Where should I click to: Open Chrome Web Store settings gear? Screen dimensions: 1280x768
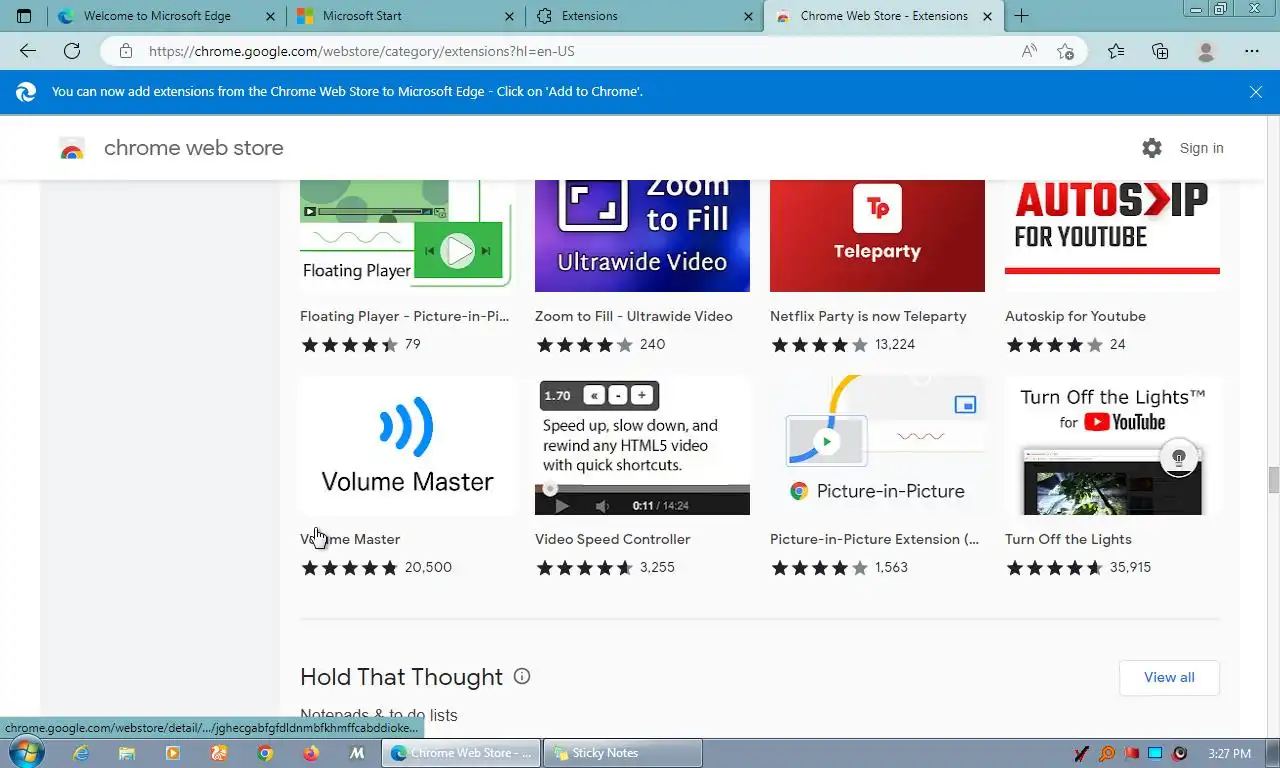tap(1152, 148)
